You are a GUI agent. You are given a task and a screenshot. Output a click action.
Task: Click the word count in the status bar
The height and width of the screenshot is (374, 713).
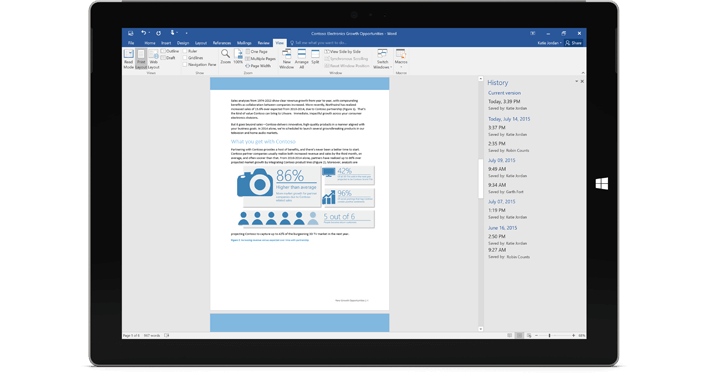[x=152, y=335]
